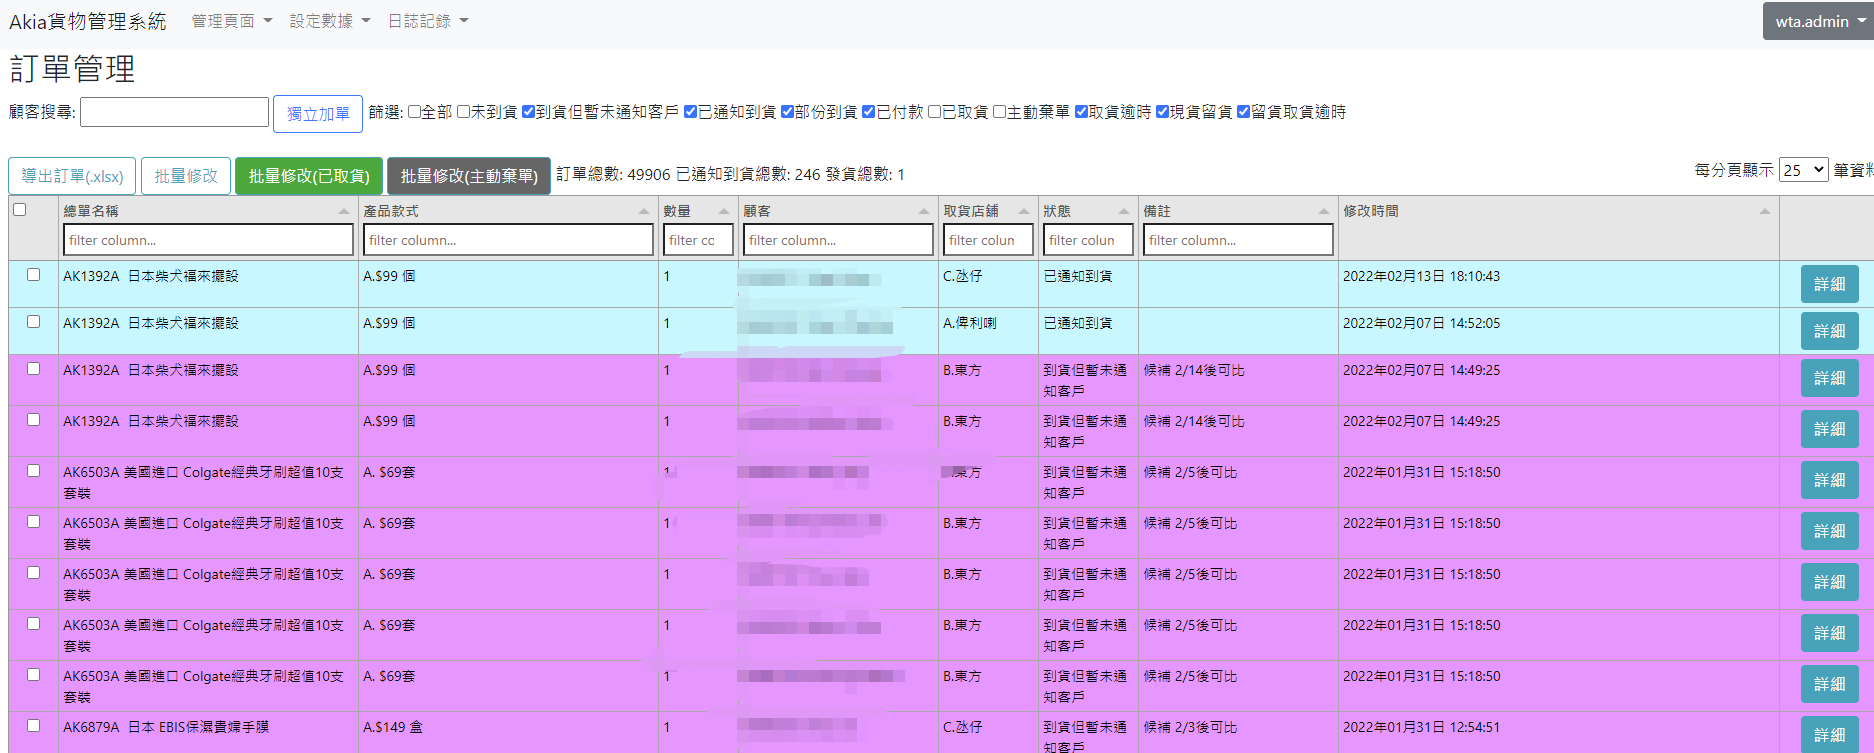Uncheck the 取貨逾時 filter

coord(1081,112)
